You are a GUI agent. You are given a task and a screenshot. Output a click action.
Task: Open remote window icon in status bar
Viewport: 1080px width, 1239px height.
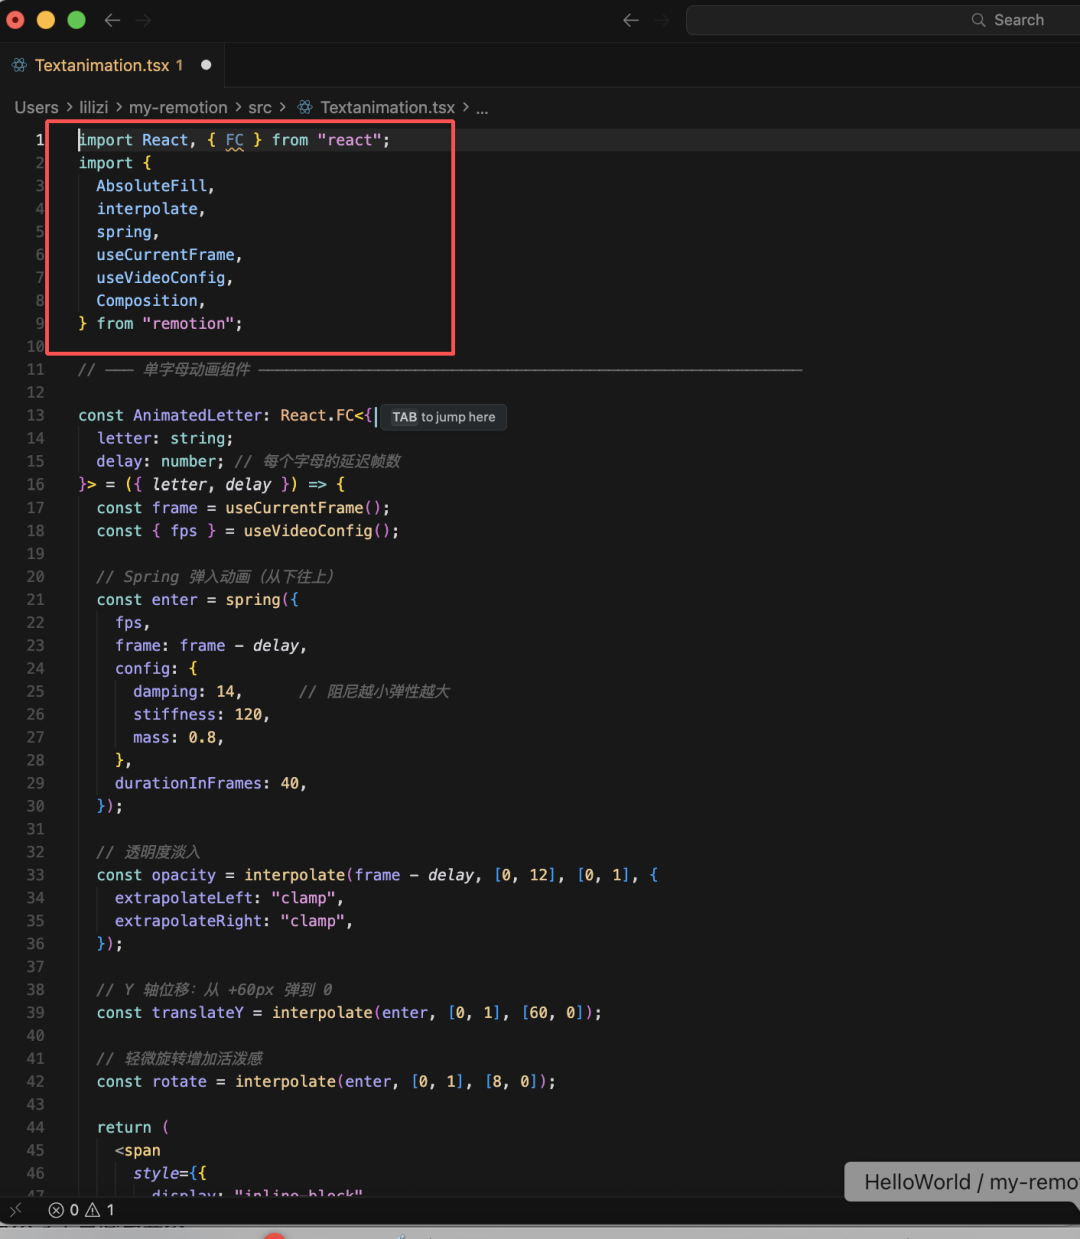click(16, 1210)
